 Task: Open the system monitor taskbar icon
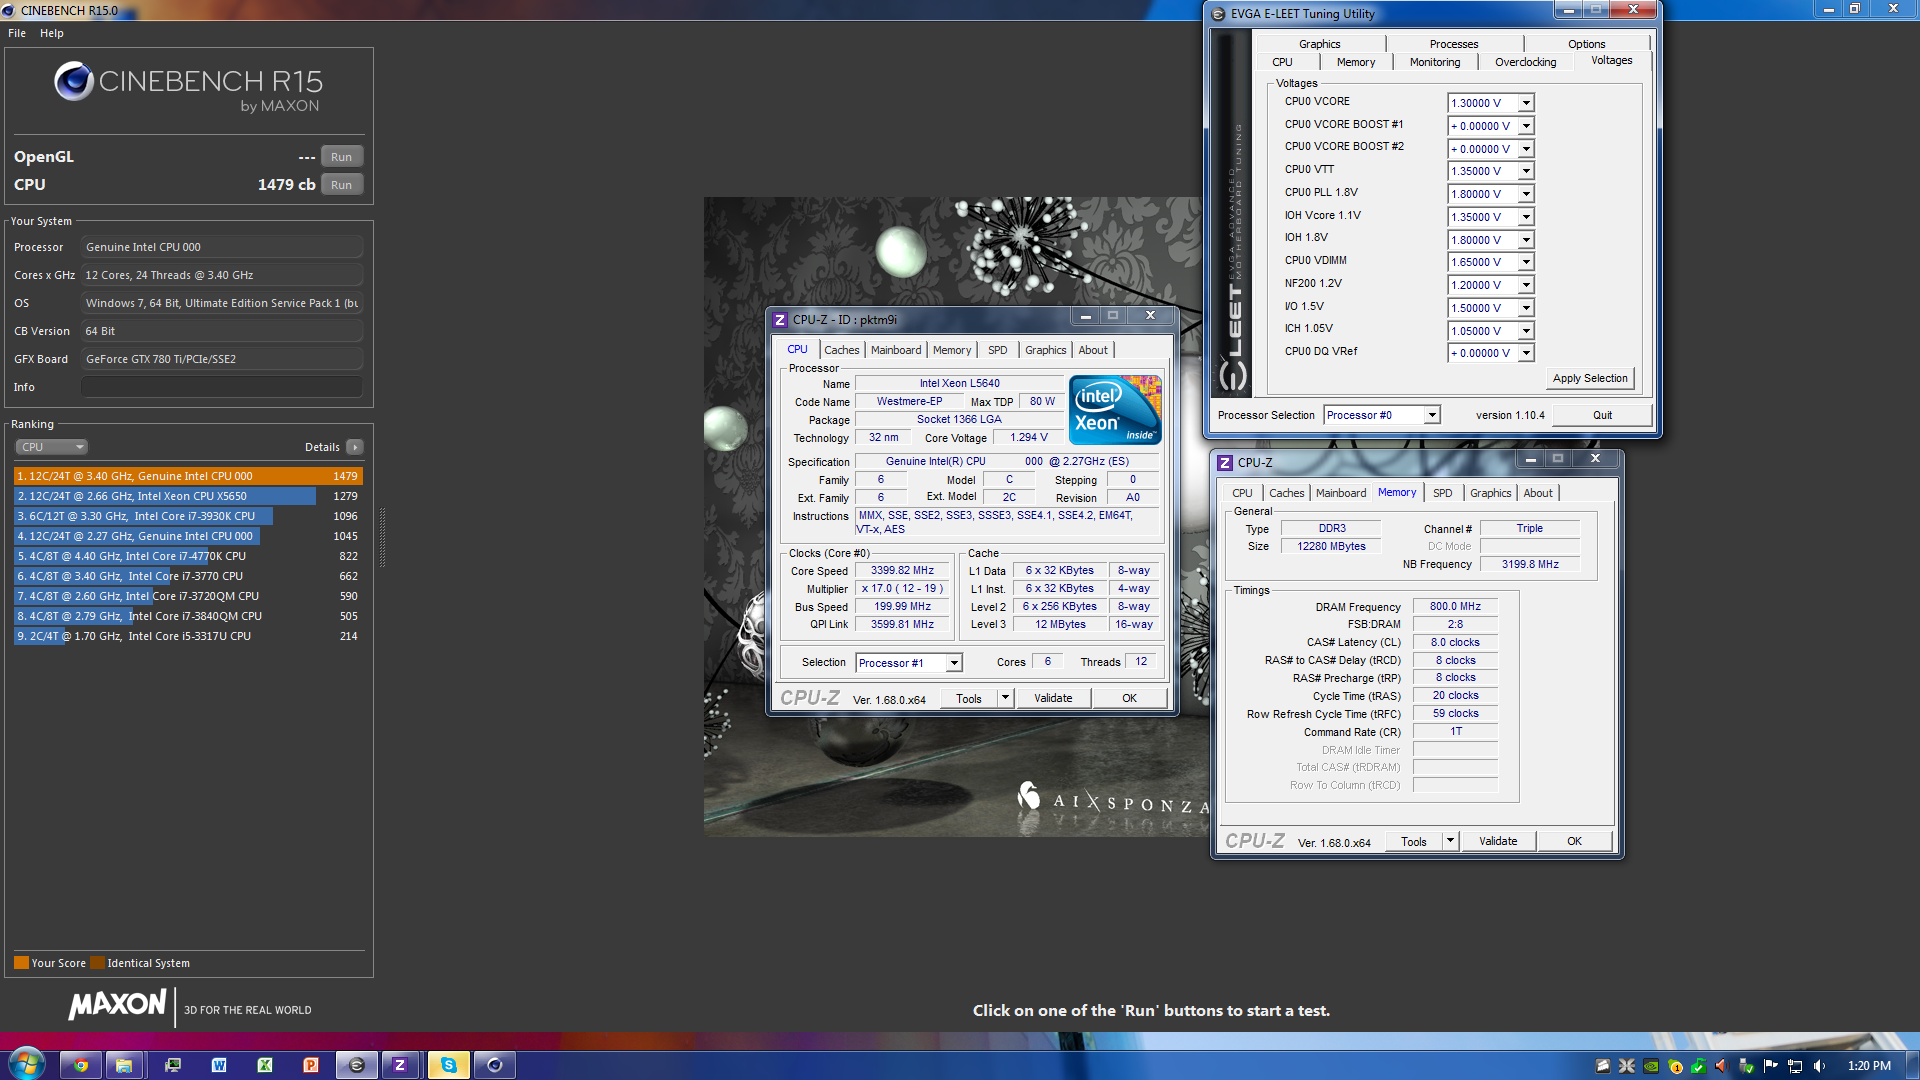coord(173,1065)
